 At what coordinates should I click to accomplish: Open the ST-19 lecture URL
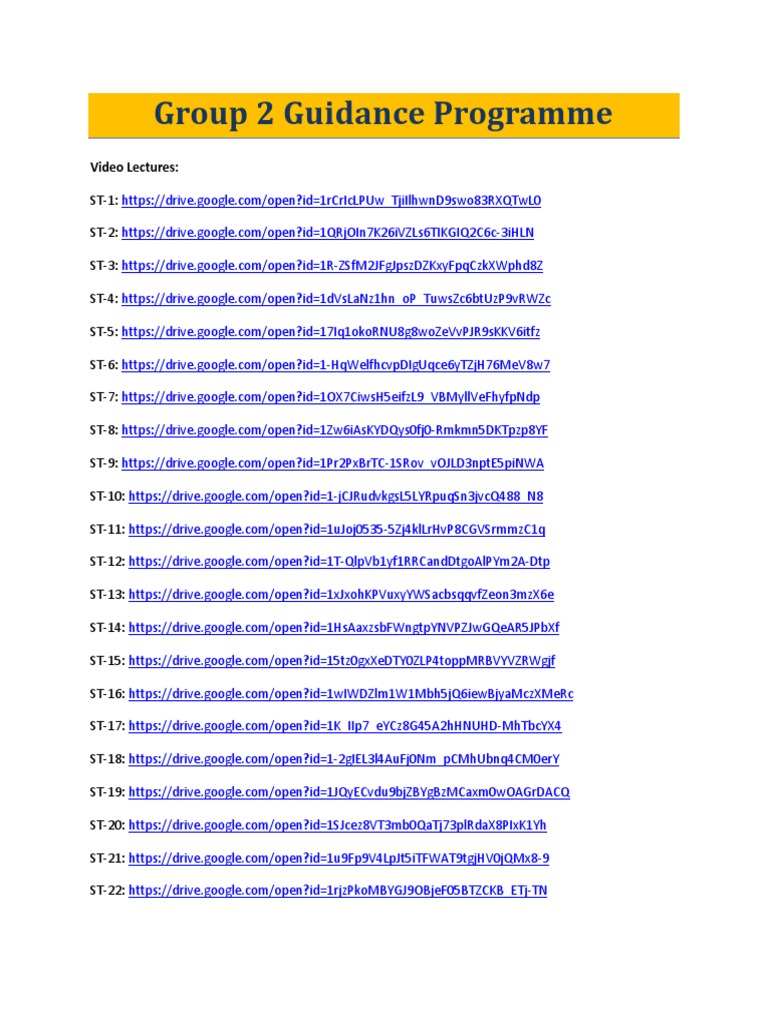click(x=349, y=793)
